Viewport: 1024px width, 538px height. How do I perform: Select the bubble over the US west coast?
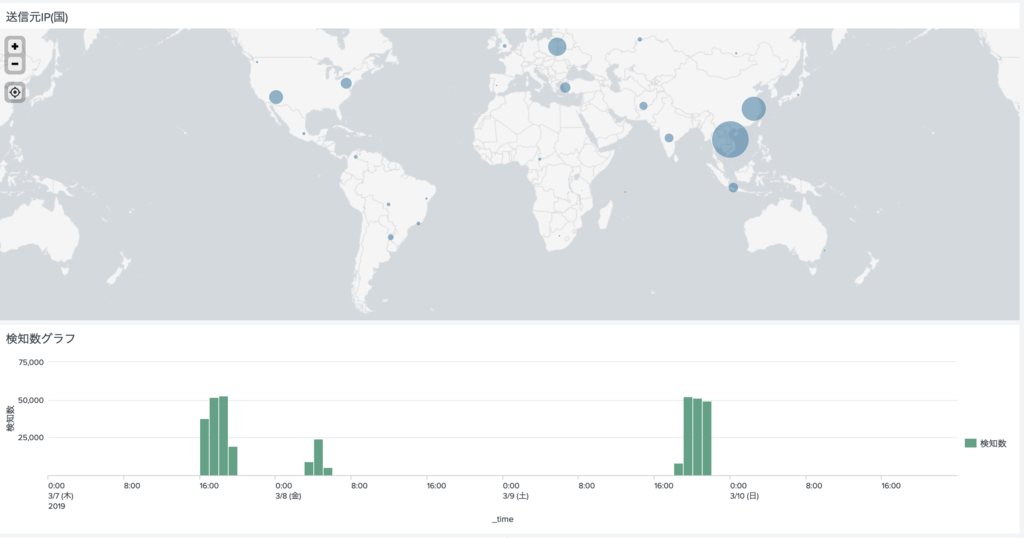pyautogui.click(x=276, y=97)
